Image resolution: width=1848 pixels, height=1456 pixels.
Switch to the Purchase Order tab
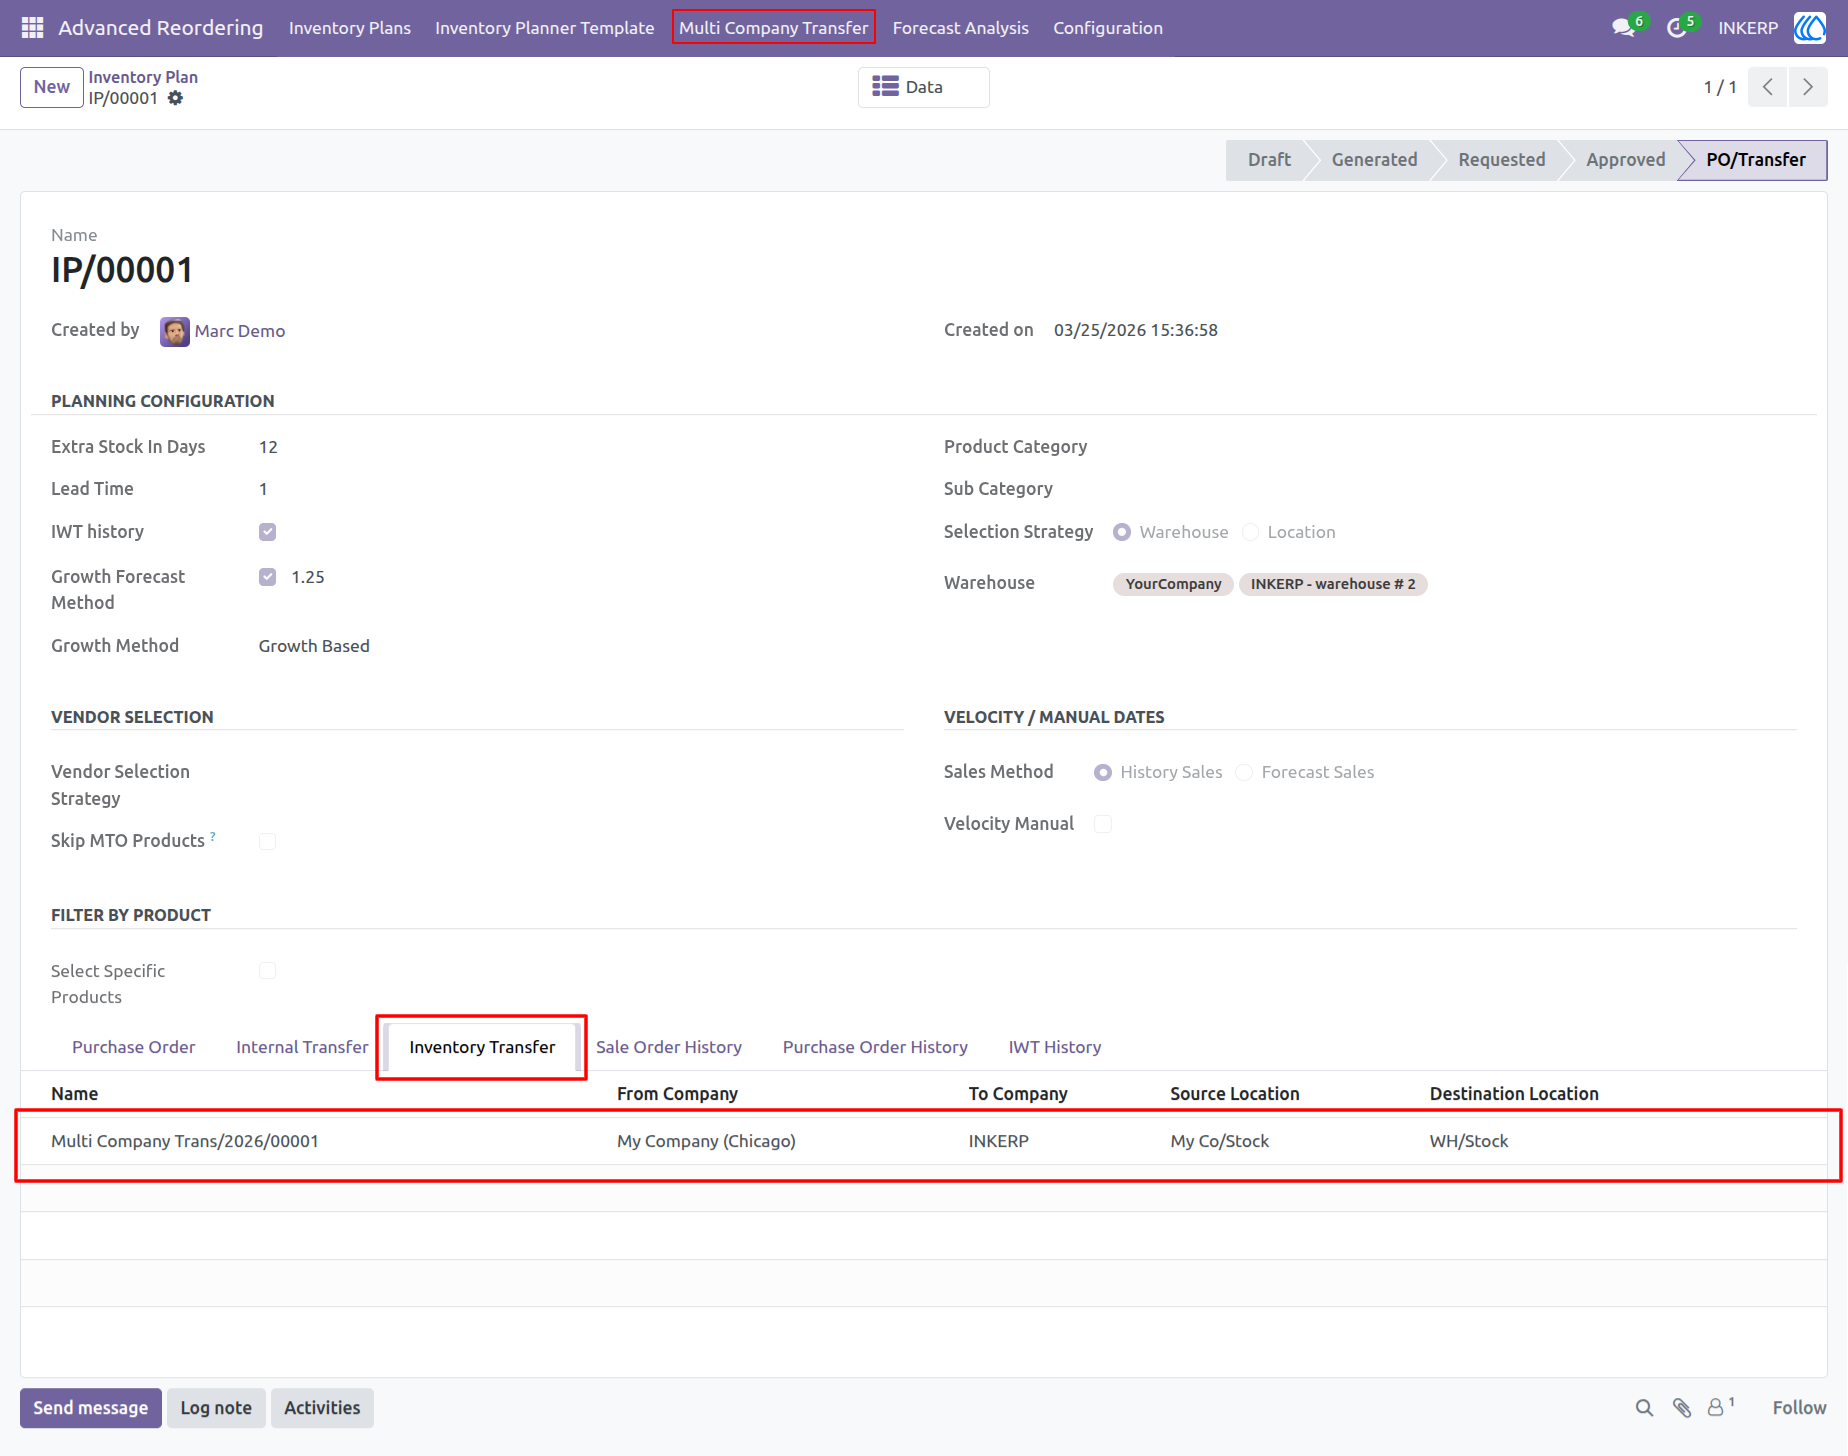134,1047
